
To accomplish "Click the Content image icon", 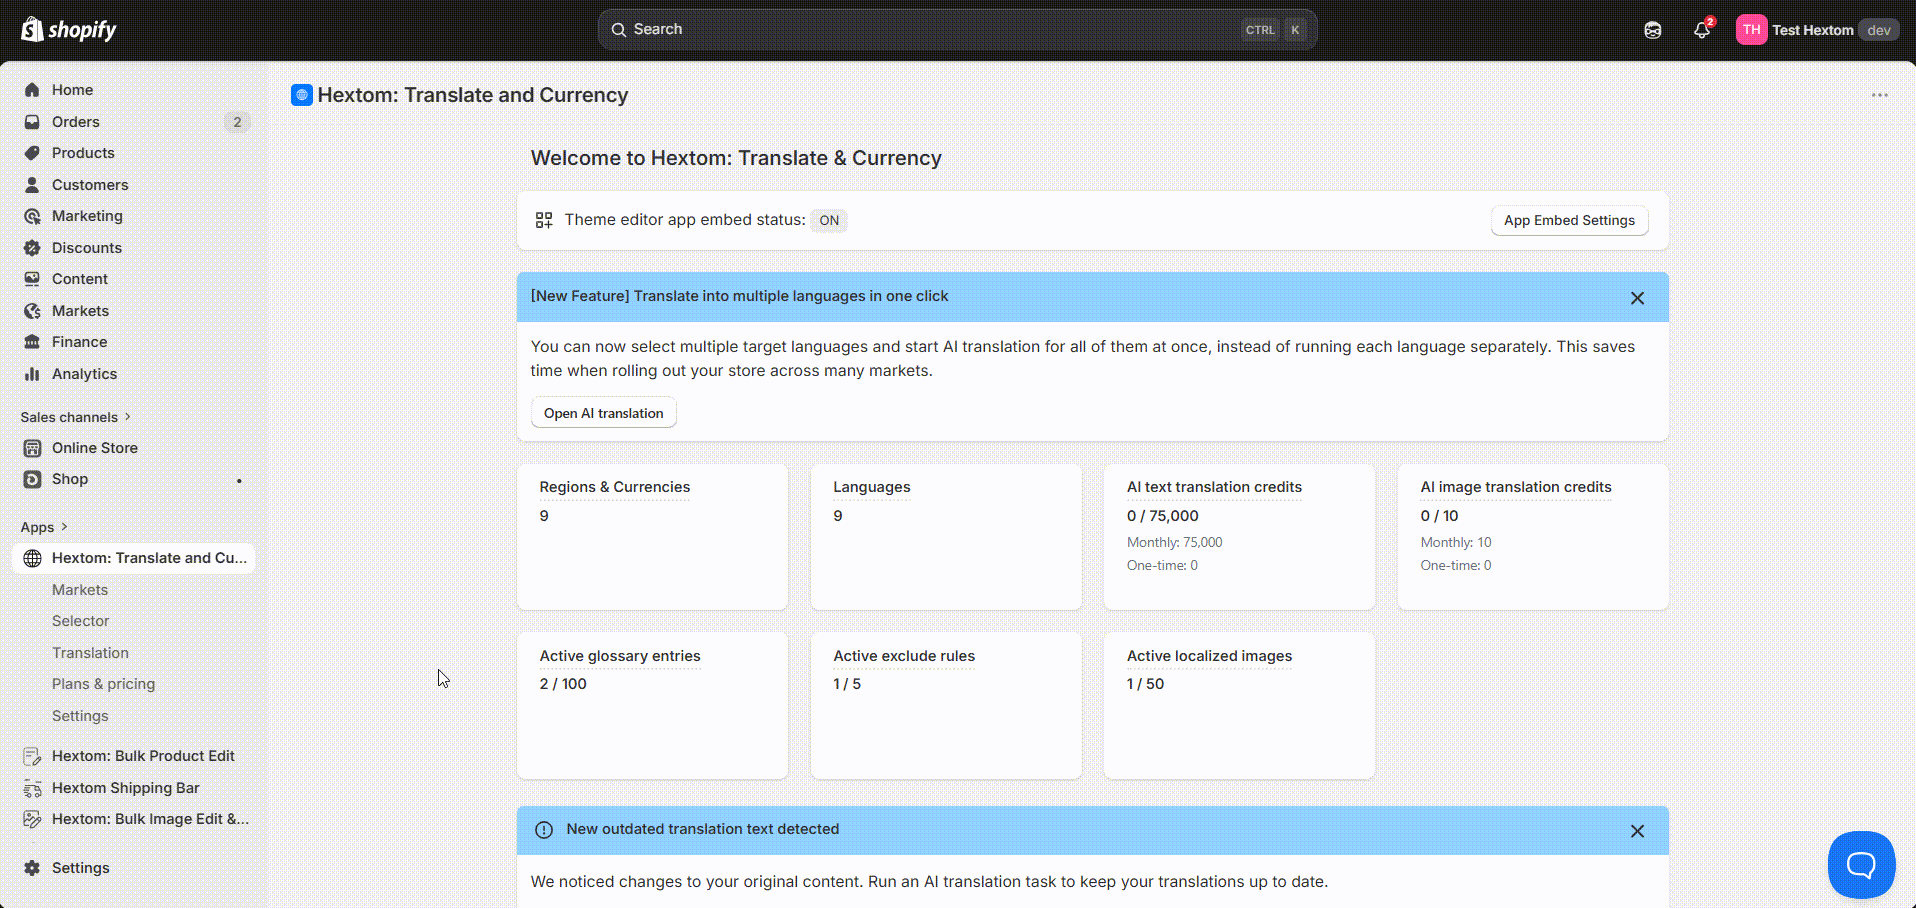I will tap(32, 279).
